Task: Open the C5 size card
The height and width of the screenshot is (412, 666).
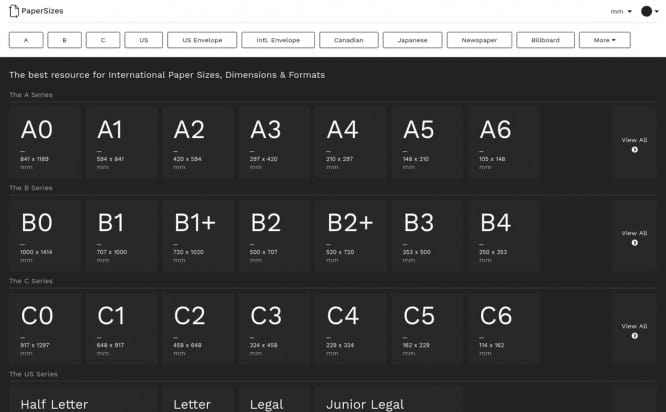Action: tap(427, 329)
